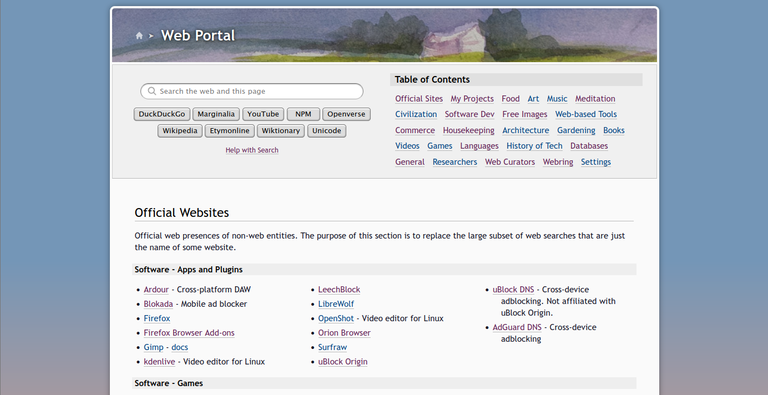Open the Webring contents link
The width and height of the screenshot is (768, 395).
pyautogui.click(x=558, y=162)
